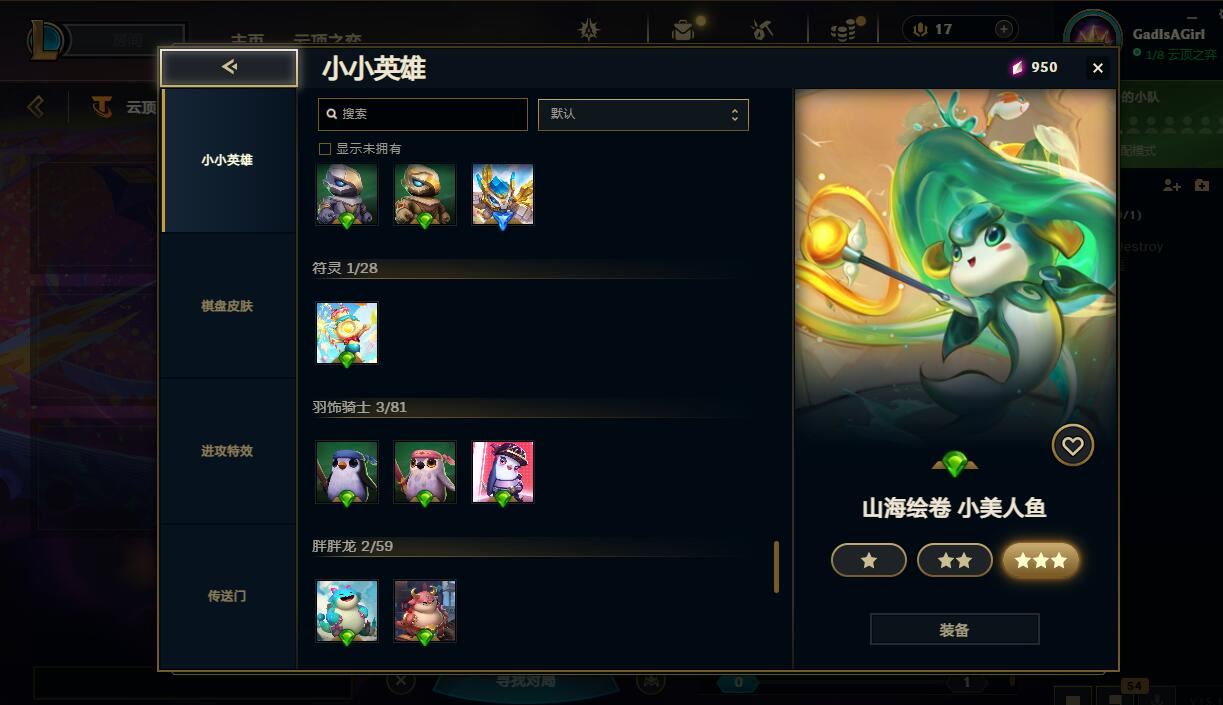
Task: Open the 传送门 tab
Action: [x=228, y=596]
